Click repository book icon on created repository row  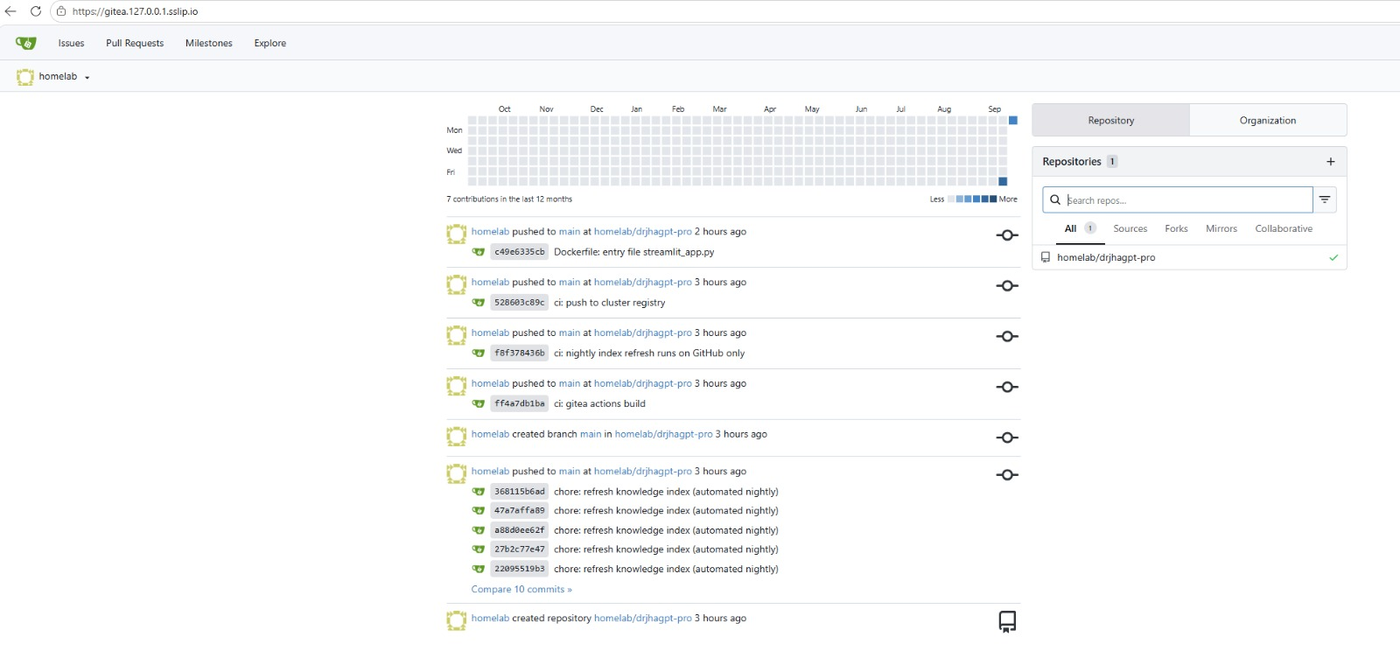coord(1007,622)
